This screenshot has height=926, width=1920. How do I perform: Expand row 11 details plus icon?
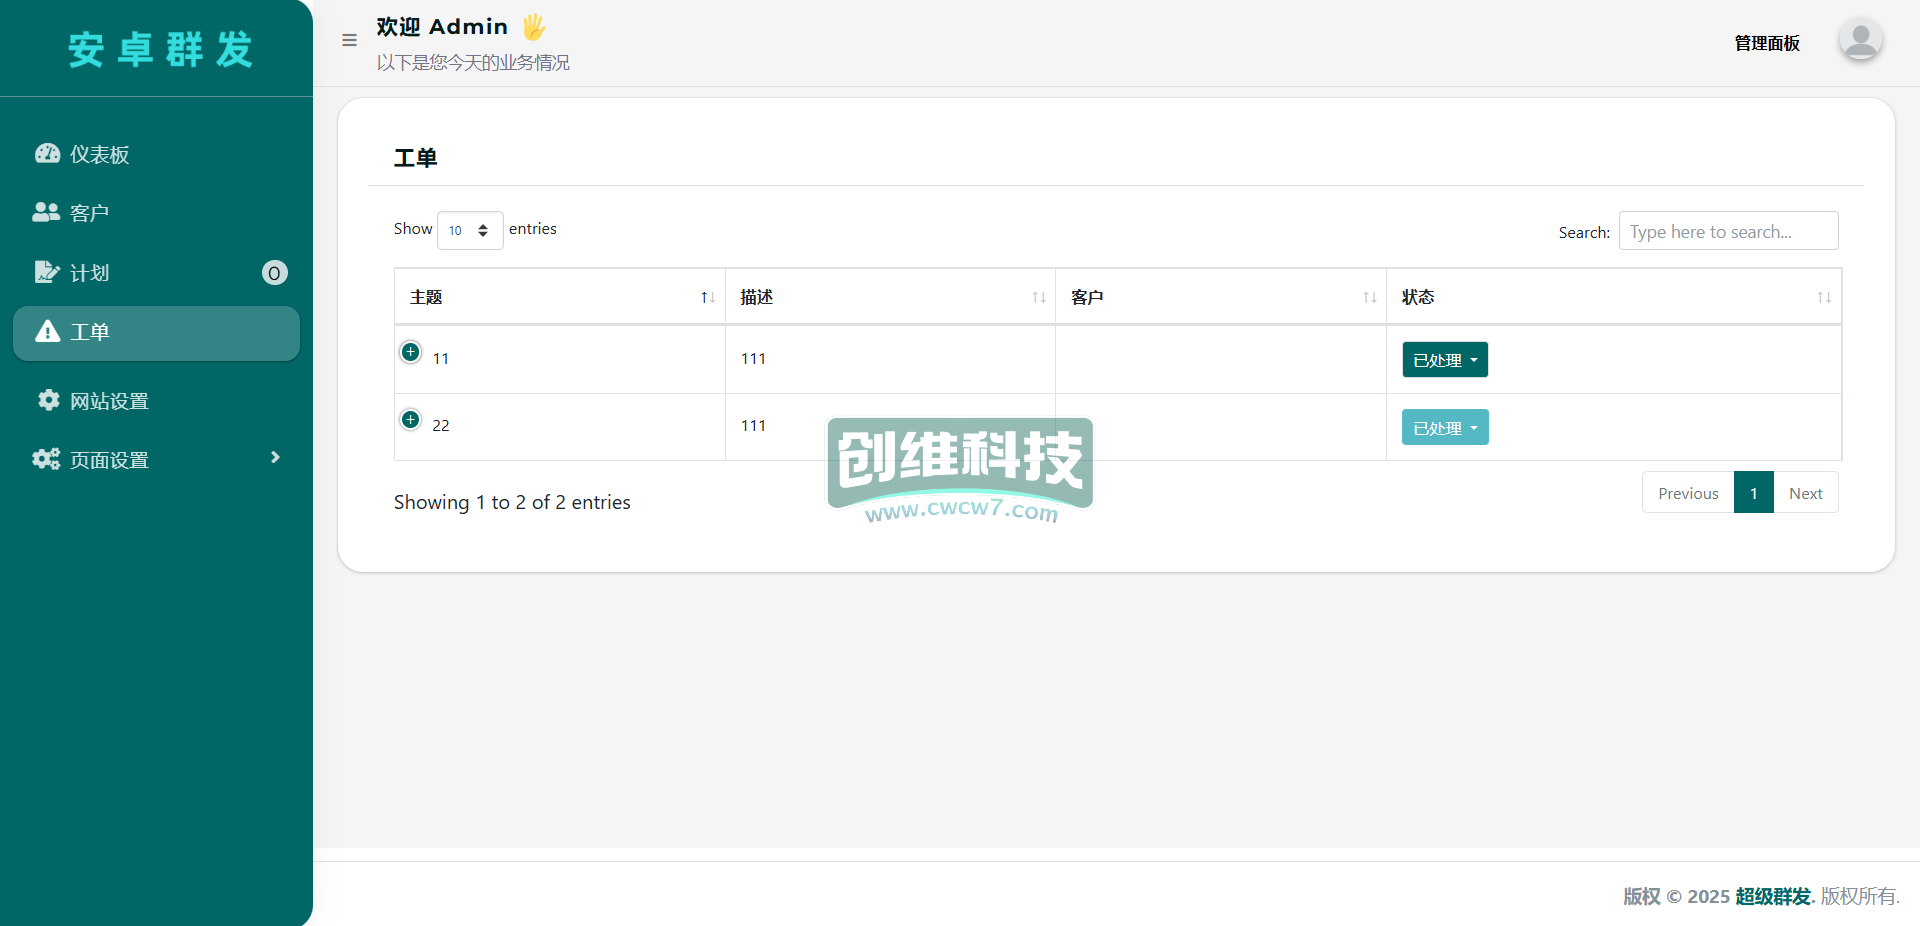point(410,352)
